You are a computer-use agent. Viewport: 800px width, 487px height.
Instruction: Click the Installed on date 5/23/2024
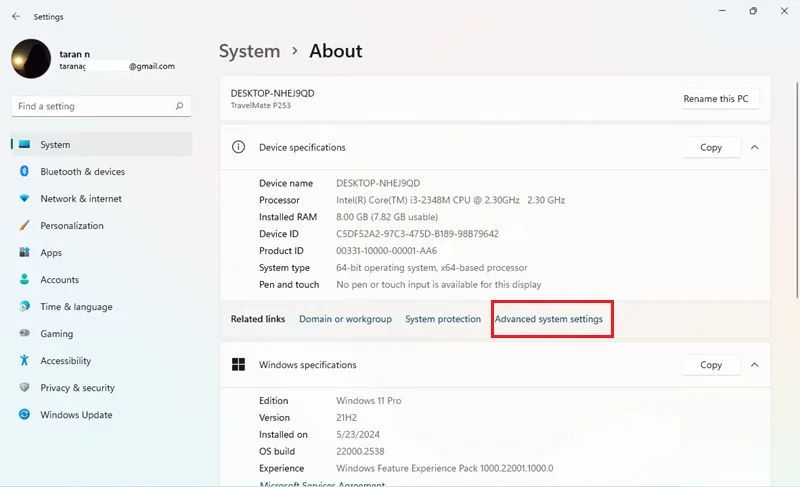[x=358, y=434]
